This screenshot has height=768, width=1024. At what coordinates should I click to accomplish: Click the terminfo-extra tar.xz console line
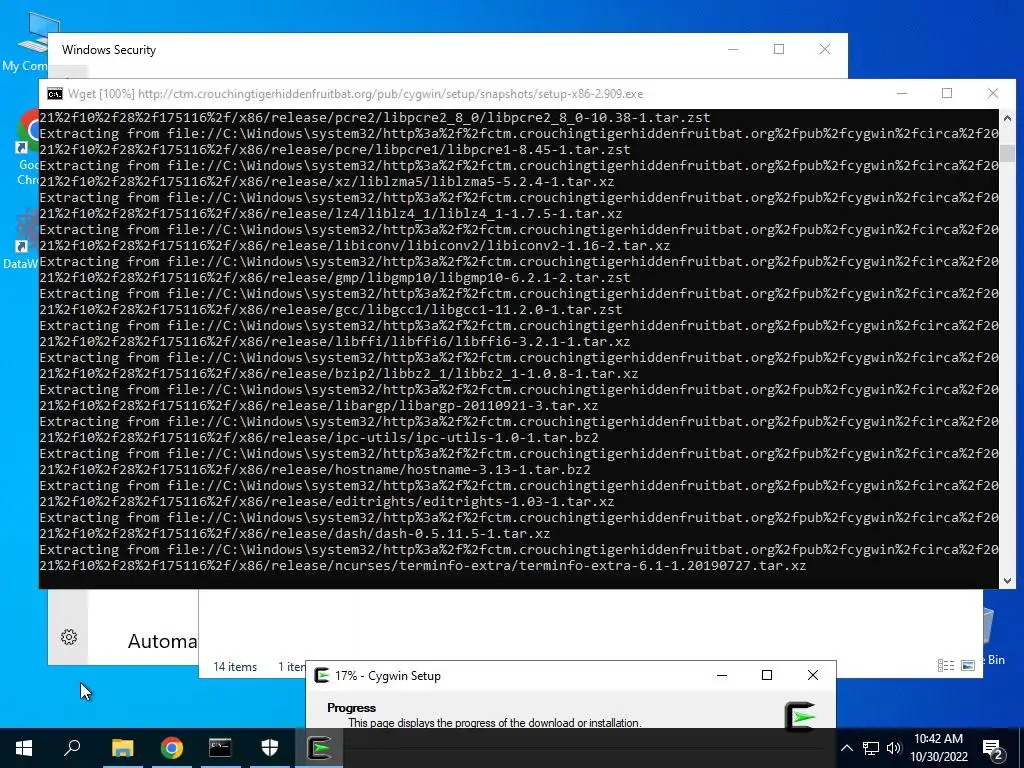423,566
